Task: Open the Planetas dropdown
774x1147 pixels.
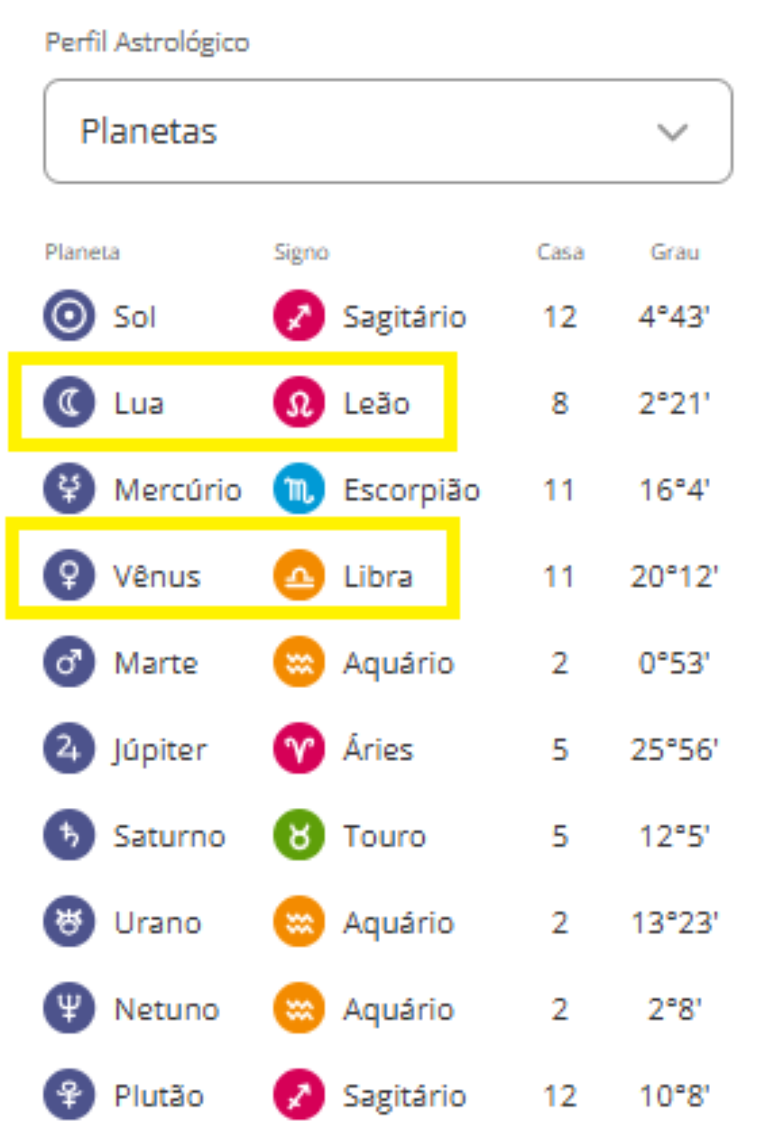Action: coord(387,131)
